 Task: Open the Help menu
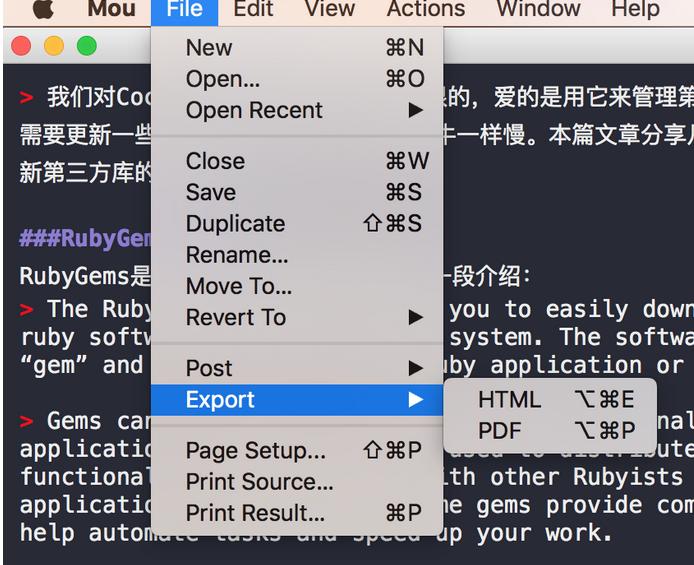pyautogui.click(x=636, y=9)
